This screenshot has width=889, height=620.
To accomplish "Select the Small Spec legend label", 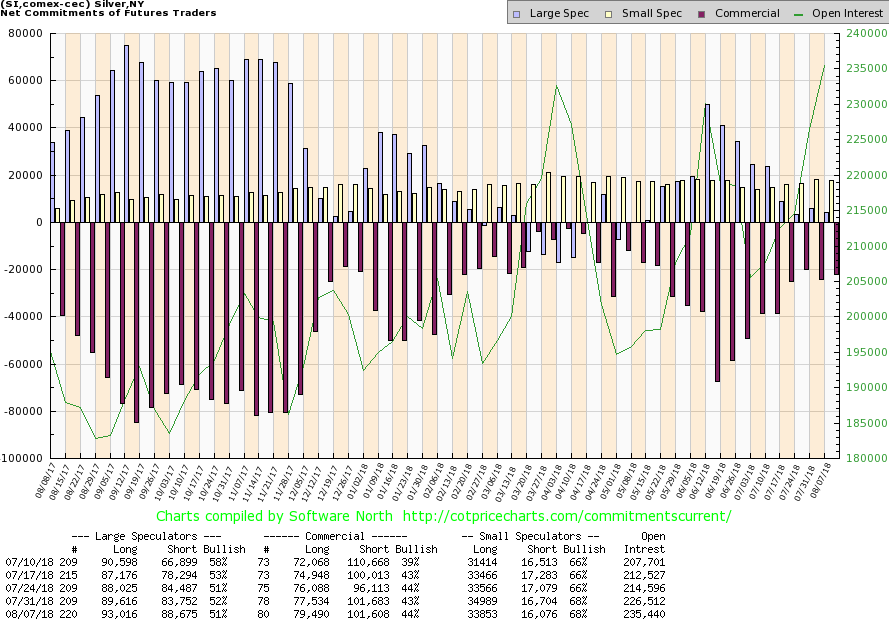I will [652, 14].
